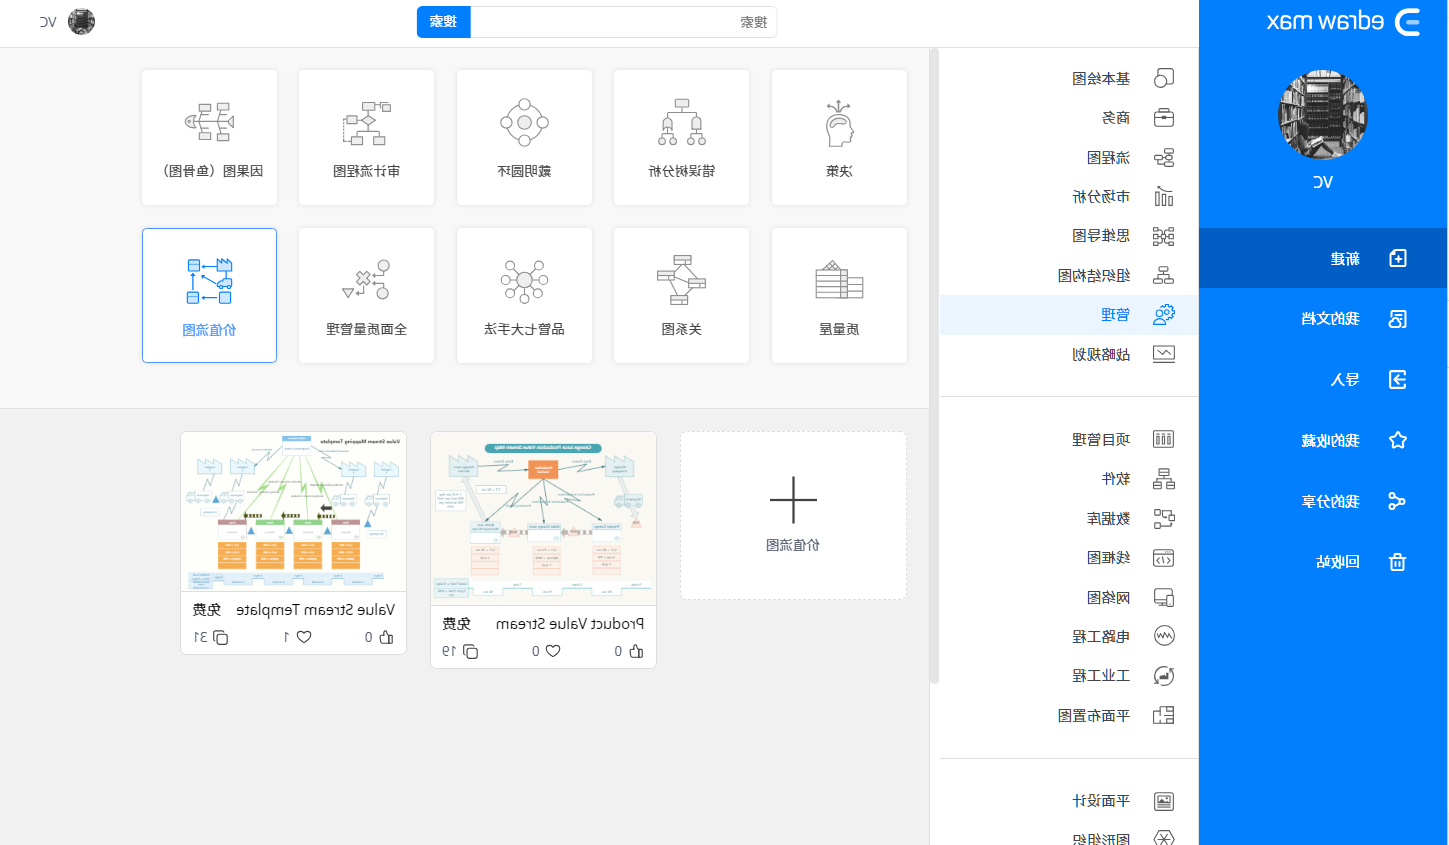Open the small user avatar in top bar
This screenshot has width=1449, height=845.
[81, 22]
